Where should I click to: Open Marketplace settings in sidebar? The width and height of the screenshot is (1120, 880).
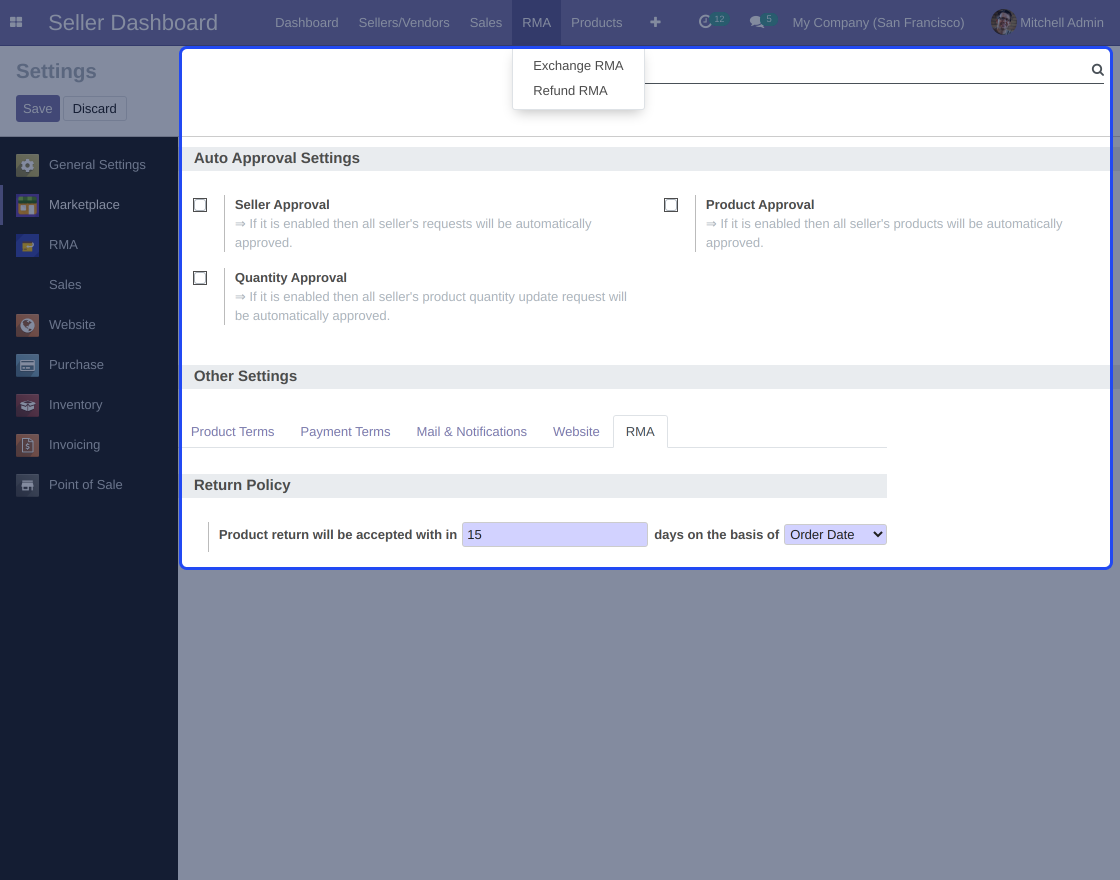click(89, 205)
